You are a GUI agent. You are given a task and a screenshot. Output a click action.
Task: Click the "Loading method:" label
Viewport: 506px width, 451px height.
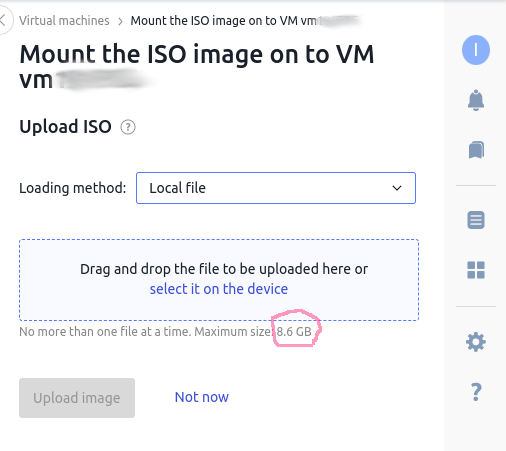tap(73, 188)
